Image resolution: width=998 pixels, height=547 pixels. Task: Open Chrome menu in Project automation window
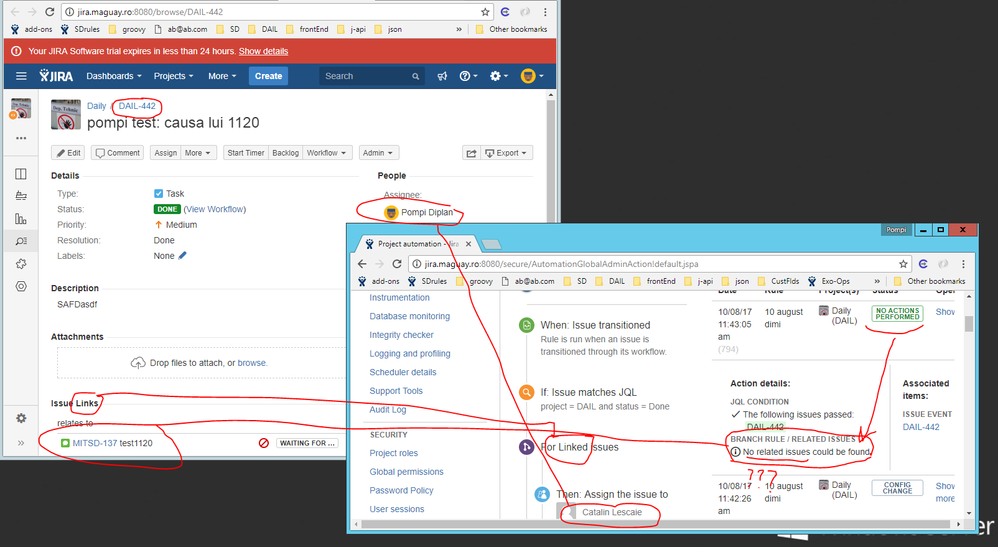[x=963, y=264]
